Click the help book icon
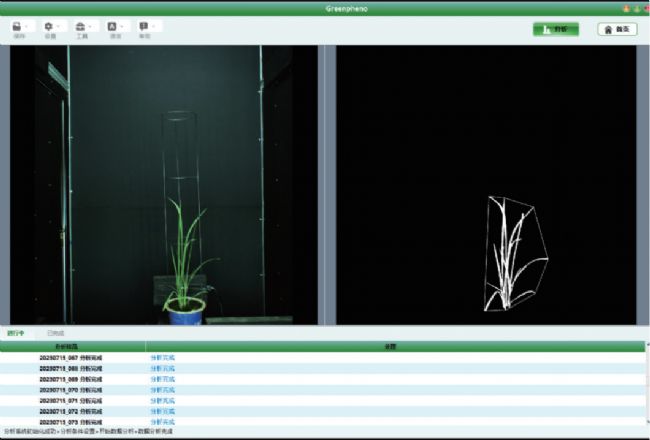The image size is (650, 440). click(144, 26)
